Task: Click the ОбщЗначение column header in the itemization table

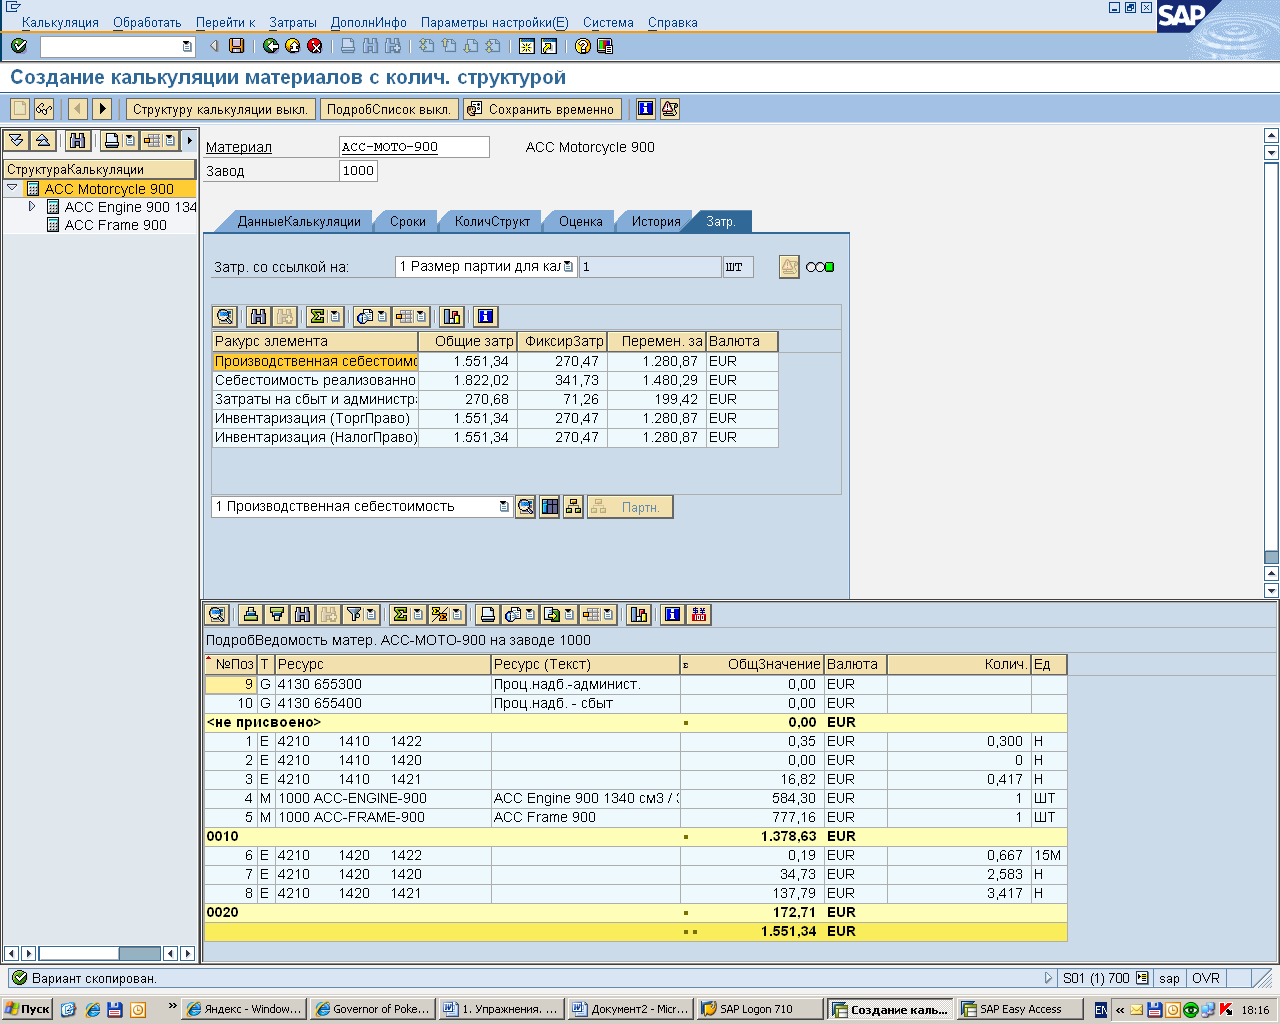Action: point(752,664)
